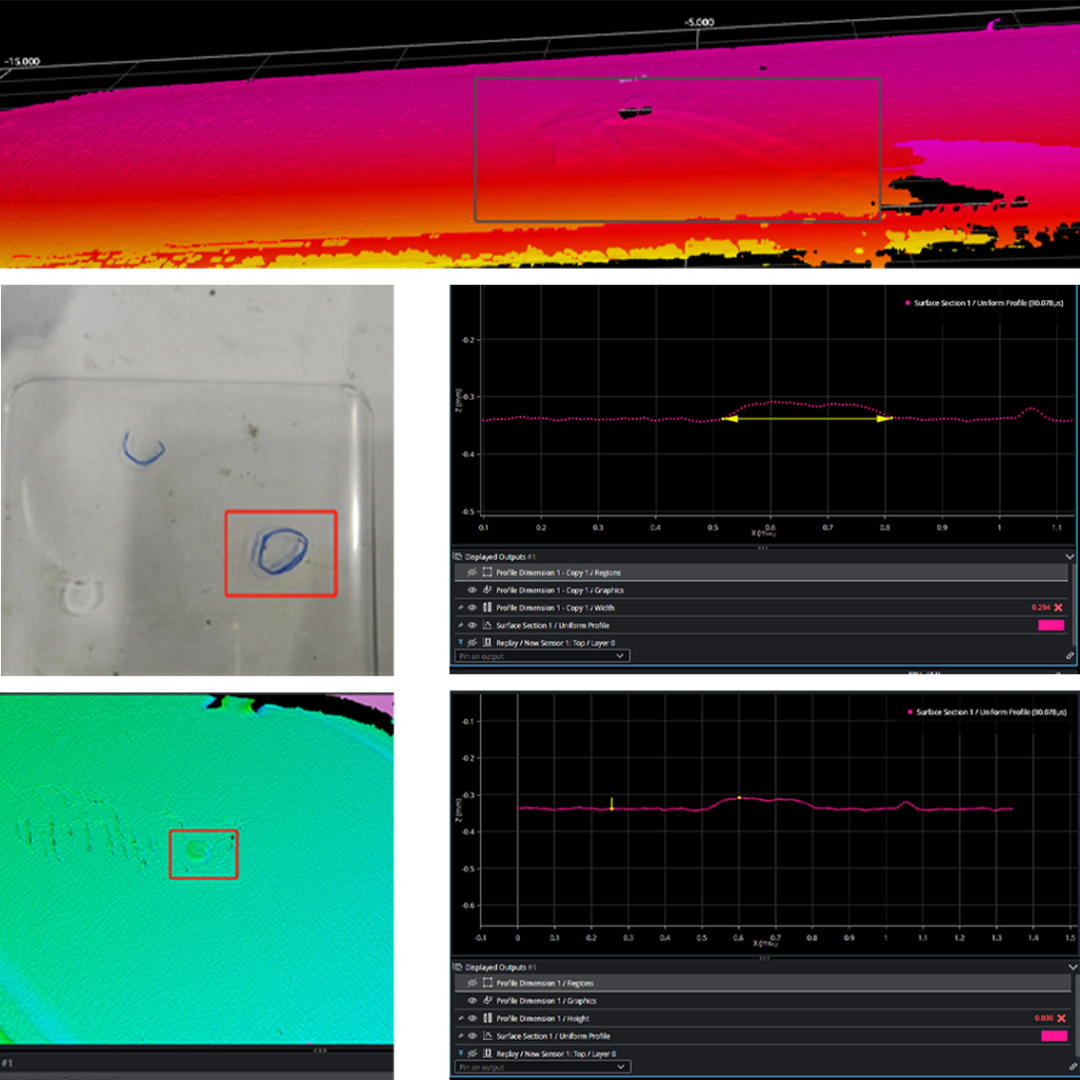Click the Width measurement icon in upper outputs

487,608
